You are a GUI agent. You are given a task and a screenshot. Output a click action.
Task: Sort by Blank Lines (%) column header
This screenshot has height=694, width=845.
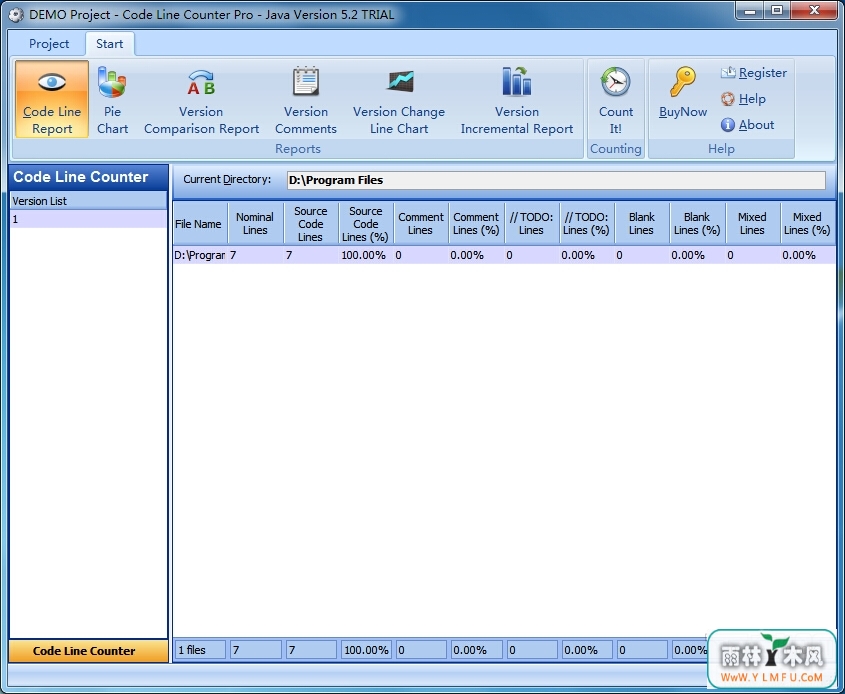pos(697,224)
